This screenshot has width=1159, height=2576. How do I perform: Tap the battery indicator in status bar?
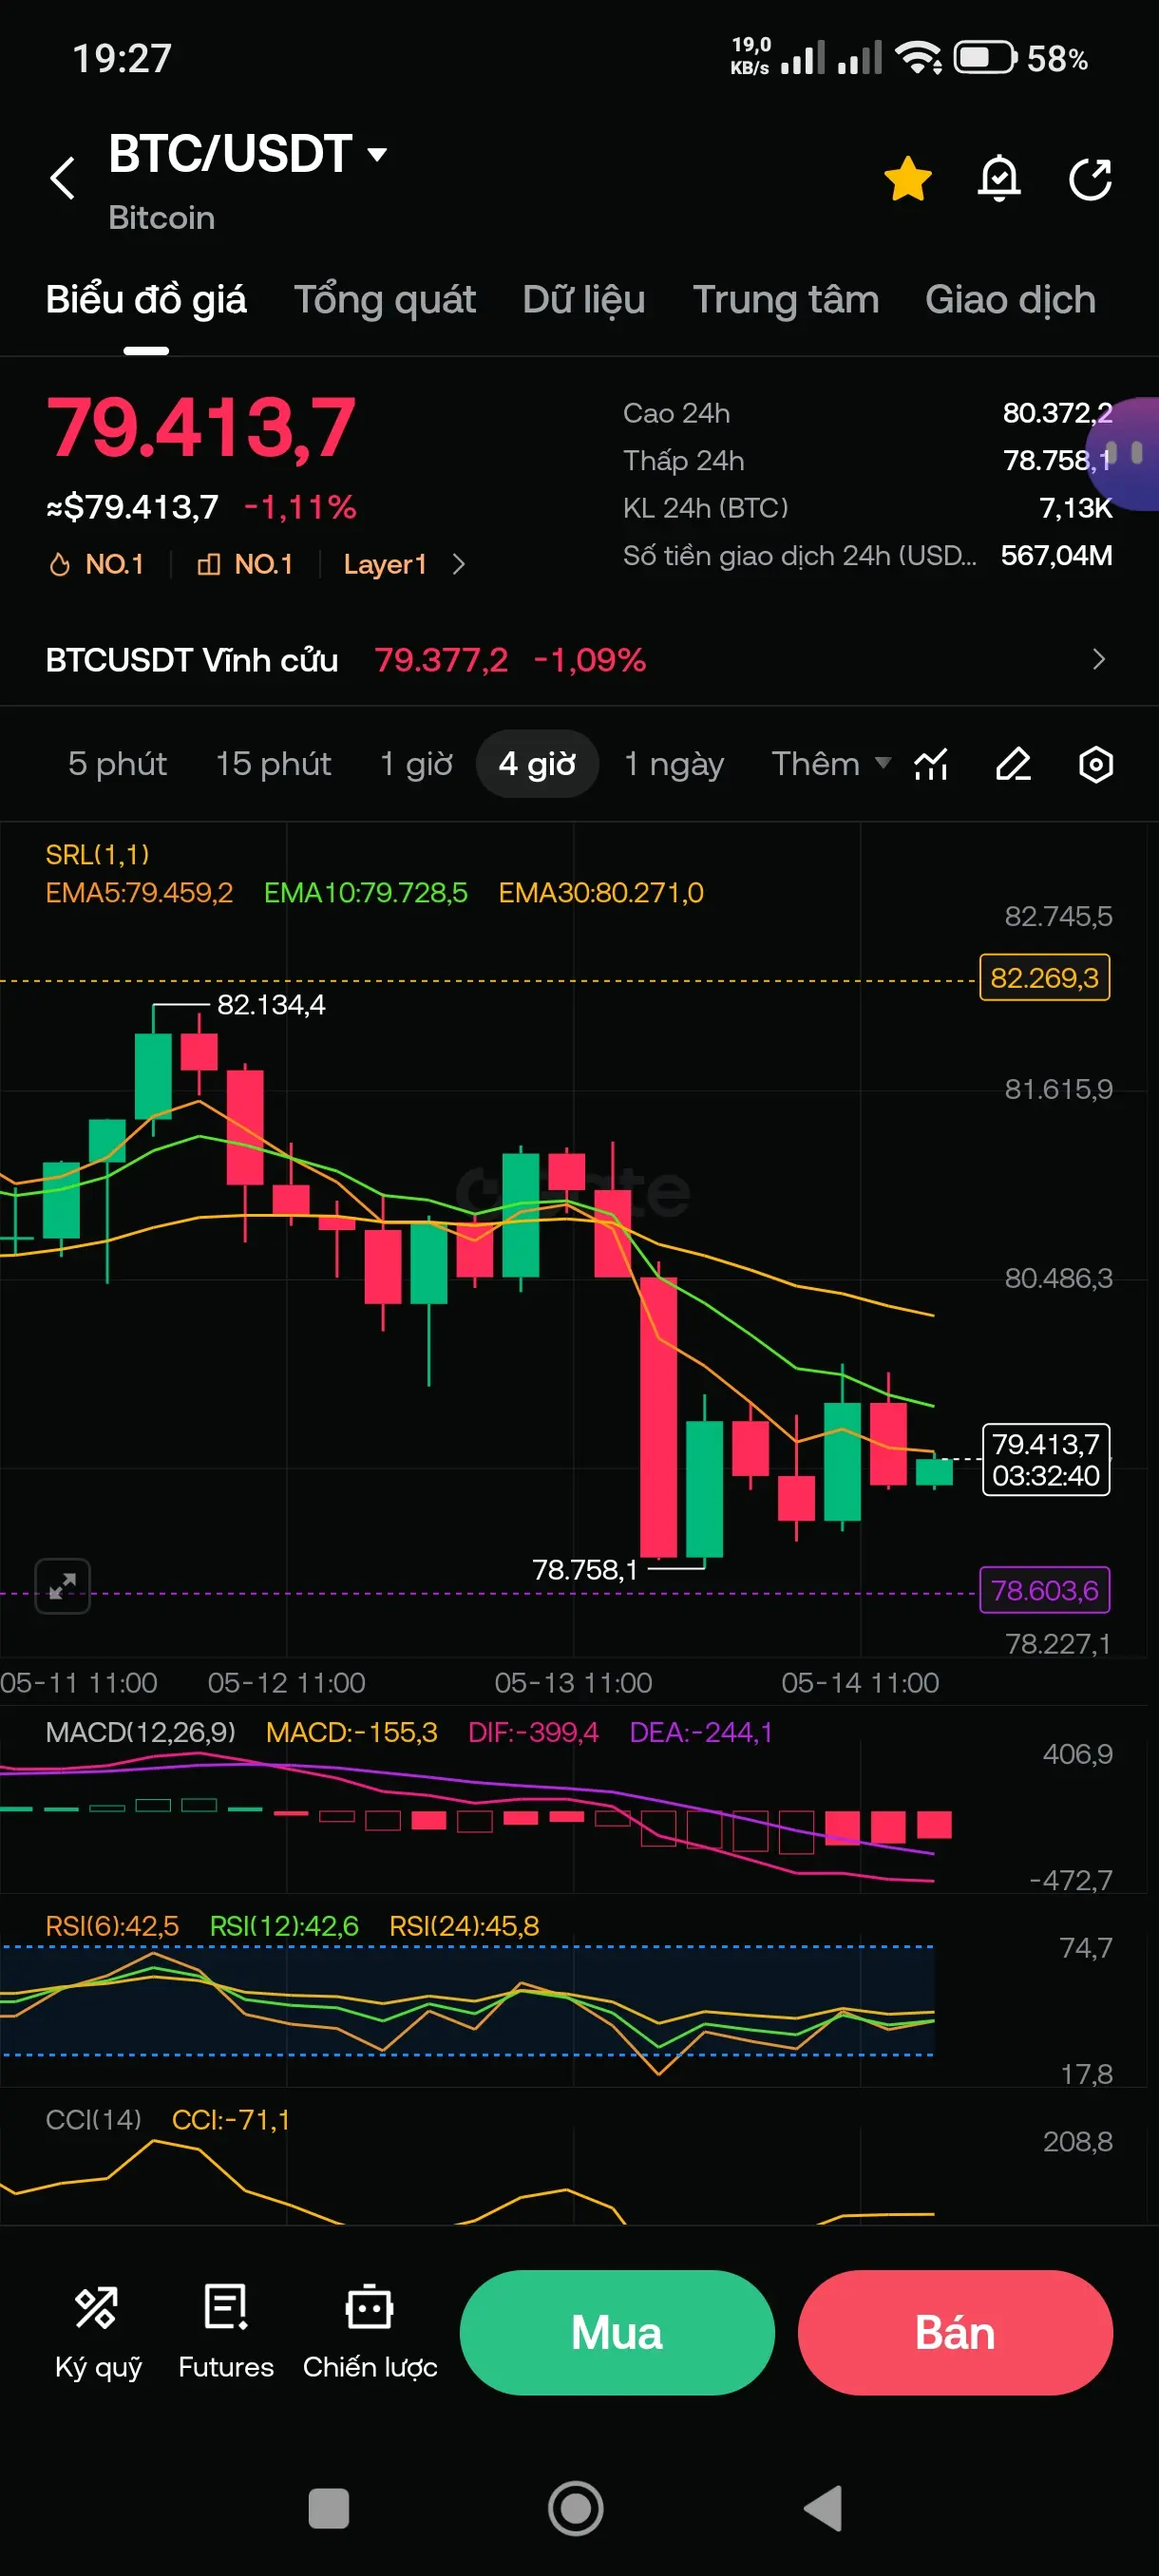(x=986, y=58)
